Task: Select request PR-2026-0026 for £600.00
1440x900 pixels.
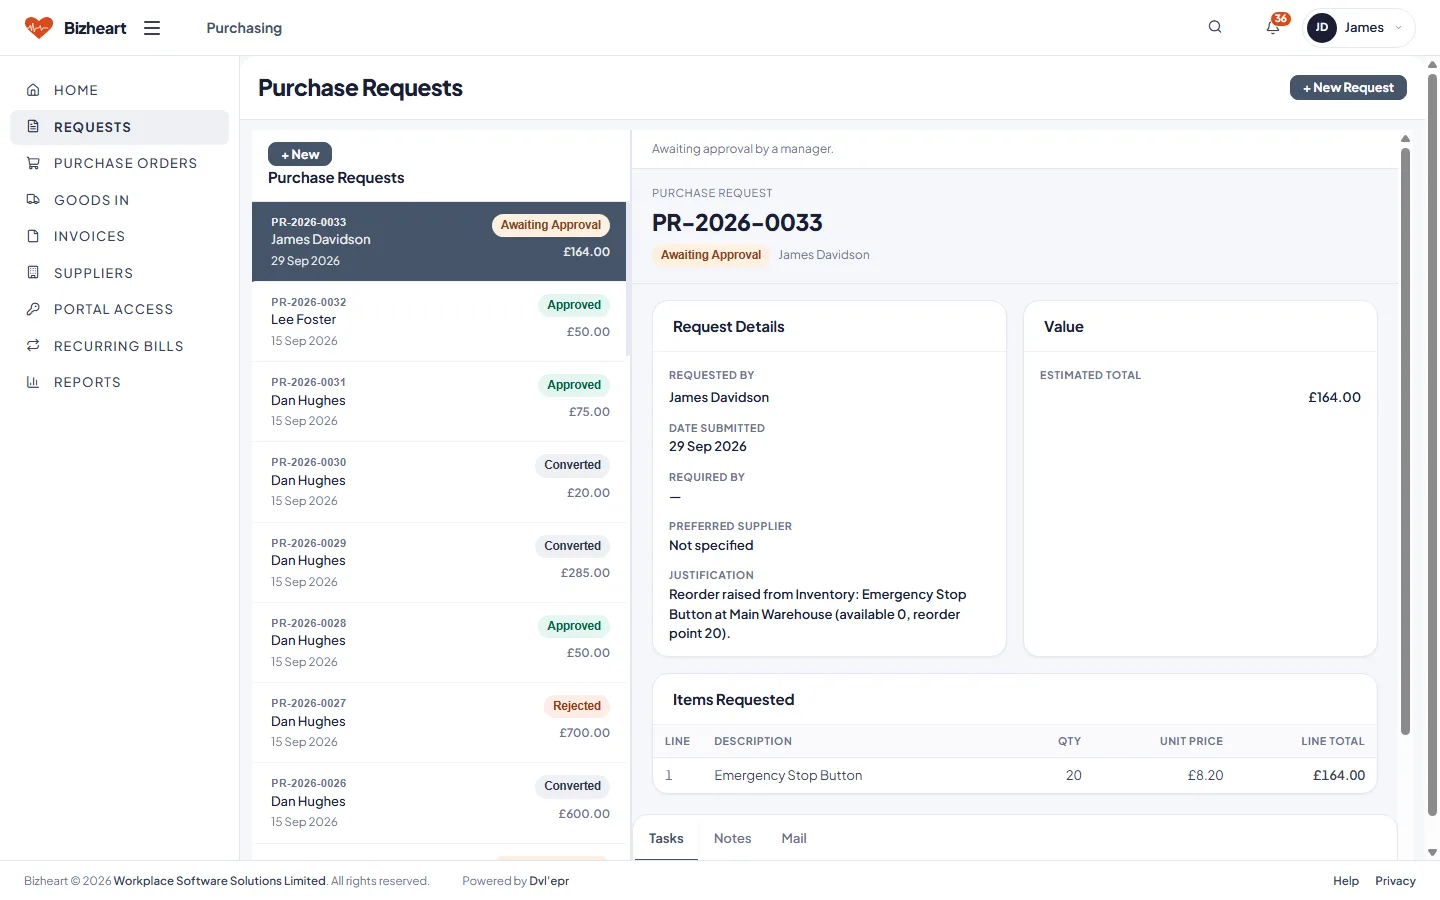Action: pyautogui.click(x=439, y=802)
